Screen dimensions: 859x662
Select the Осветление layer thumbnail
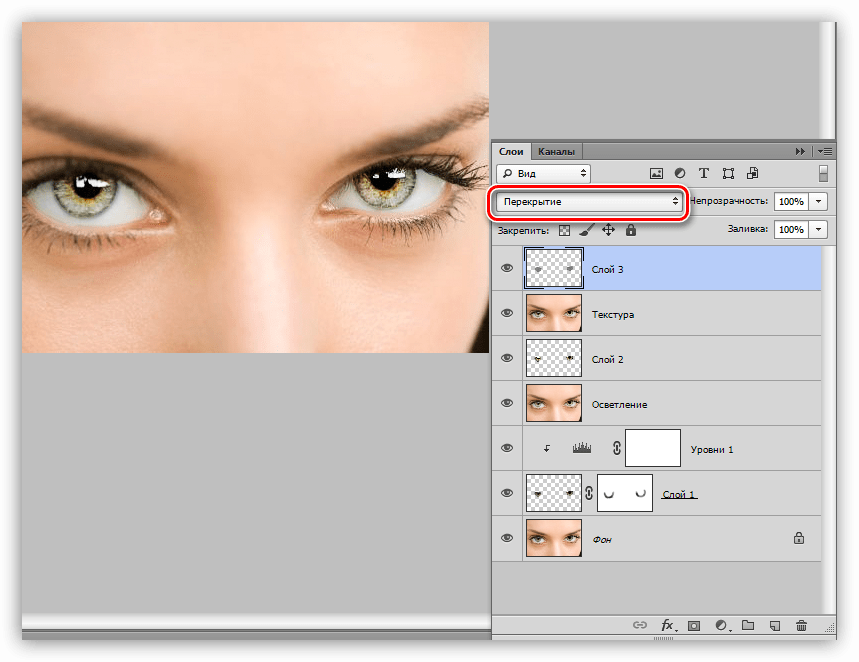click(x=554, y=403)
